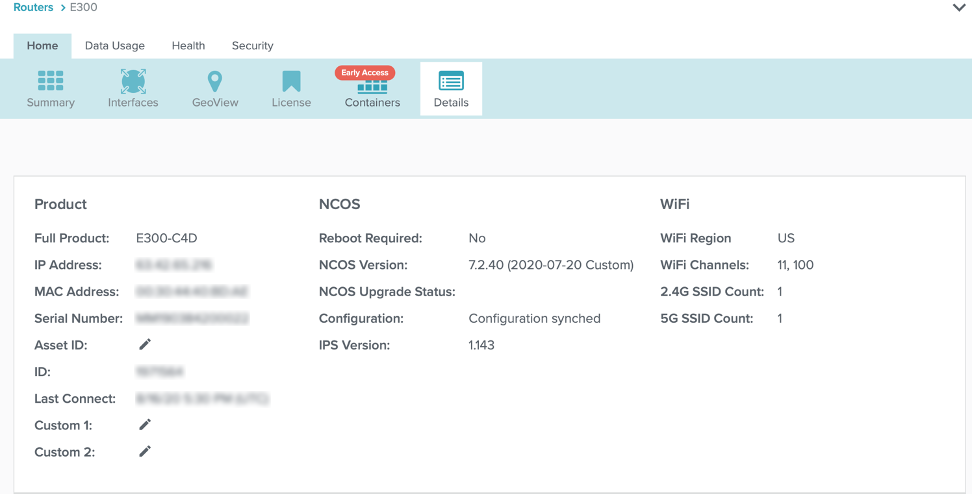This screenshot has width=972, height=494.
Task: Switch to the Data Usage tab
Action: pos(115,46)
